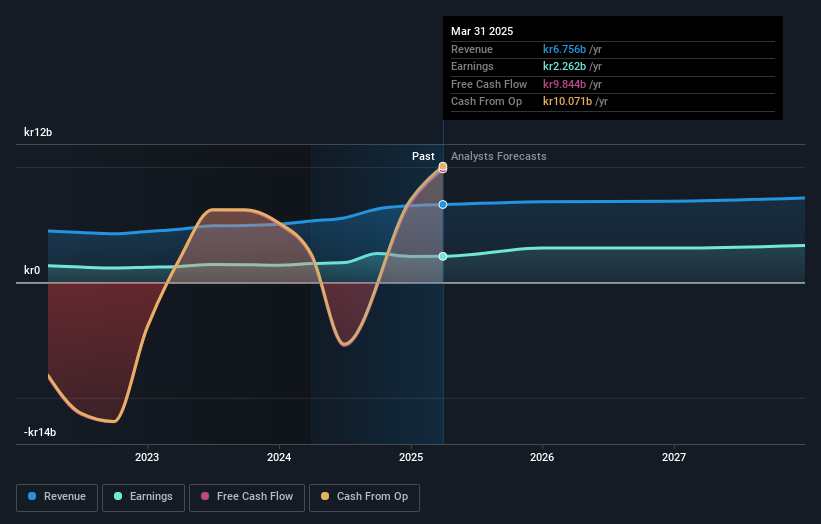Screen dimensions: 821x524
Task: Click the Earnings row label in tooltip
Action: tap(472, 66)
